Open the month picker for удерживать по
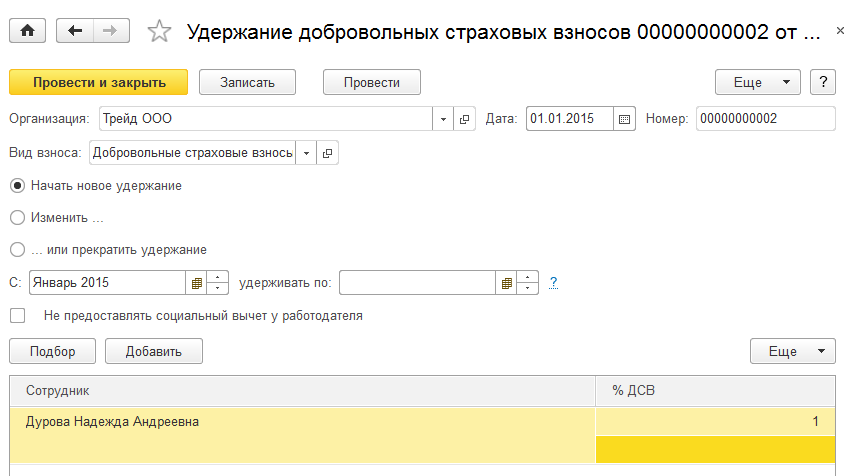 [x=506, y=283]
